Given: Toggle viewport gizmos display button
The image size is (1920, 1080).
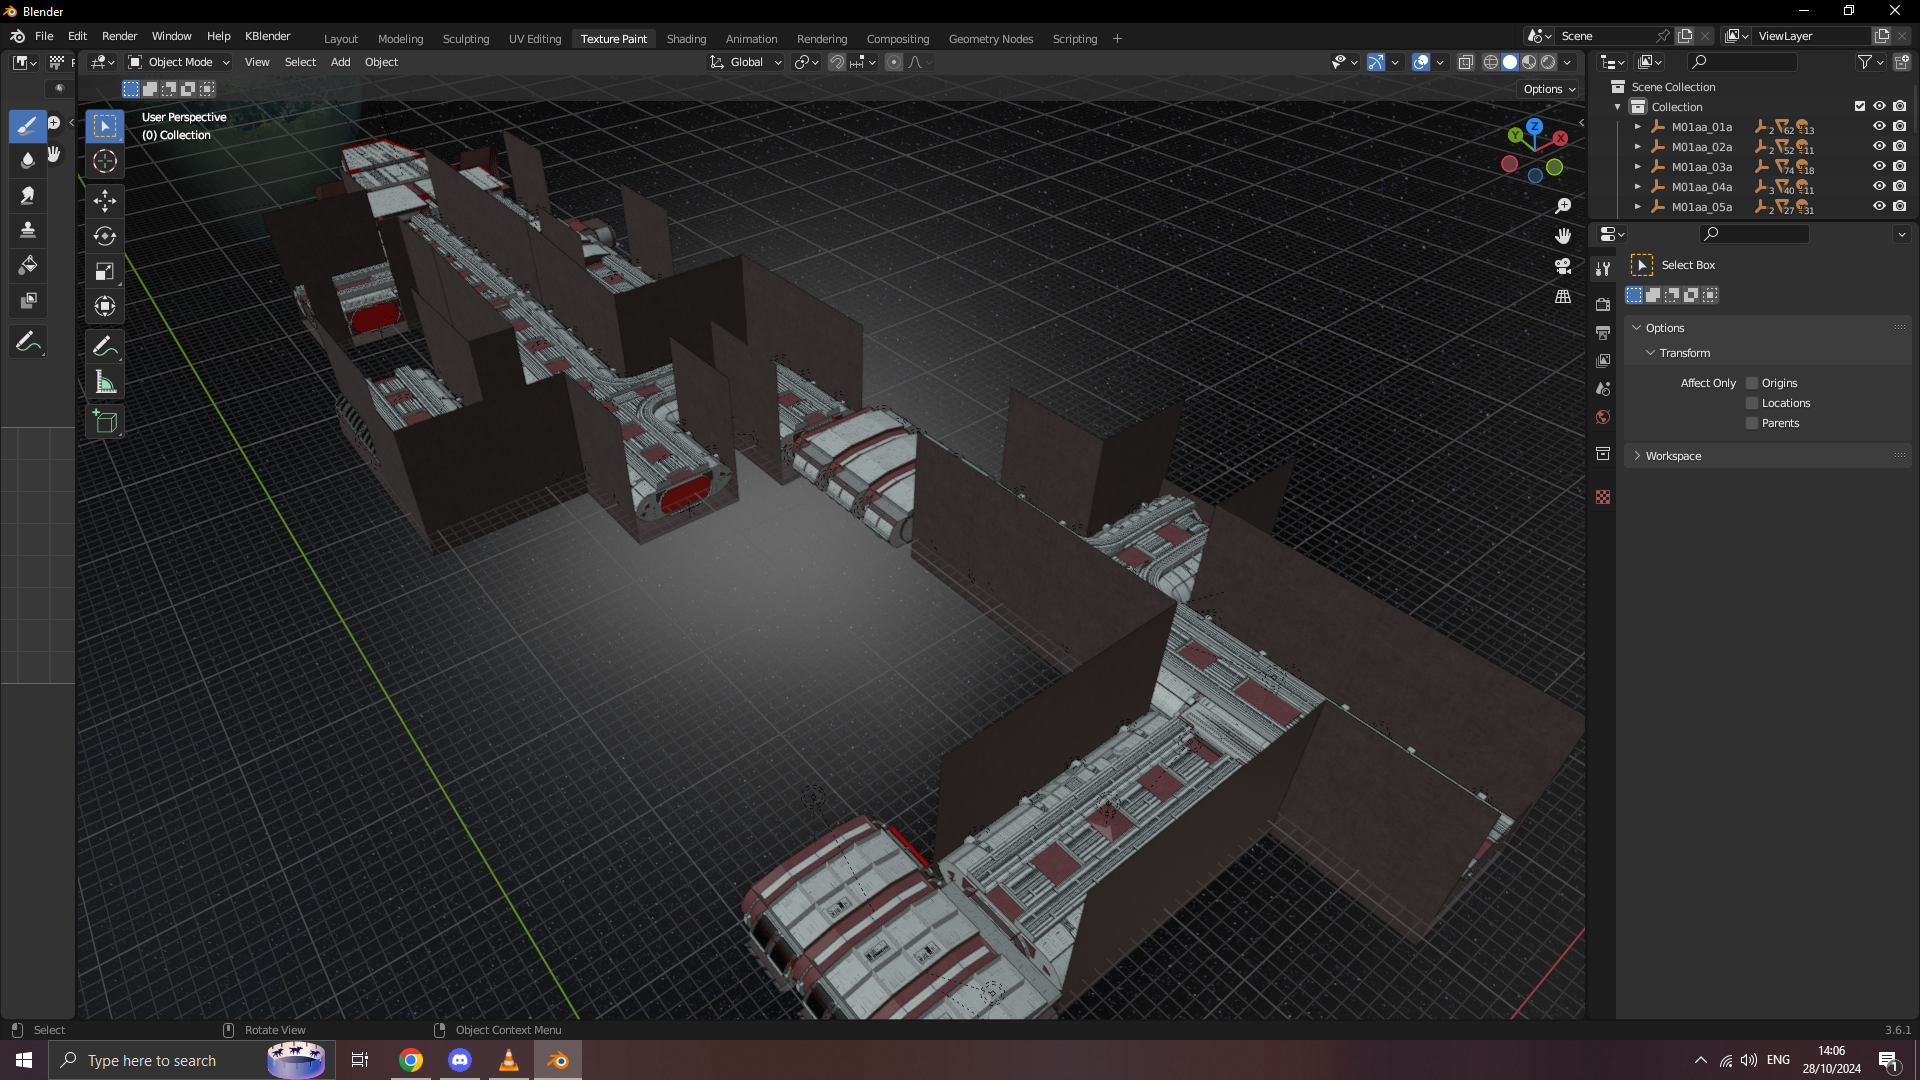Looking at the screenshot, I should 1376,62.
